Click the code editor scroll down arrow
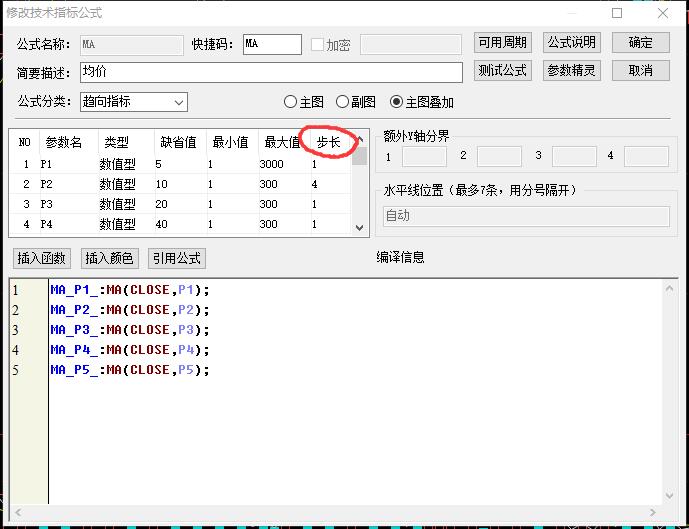 click(x=669, y=495)
